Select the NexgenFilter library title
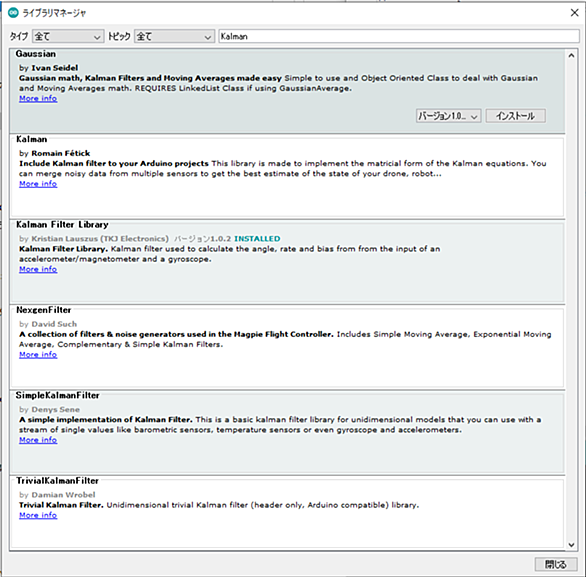 click(x=43, y=310)
